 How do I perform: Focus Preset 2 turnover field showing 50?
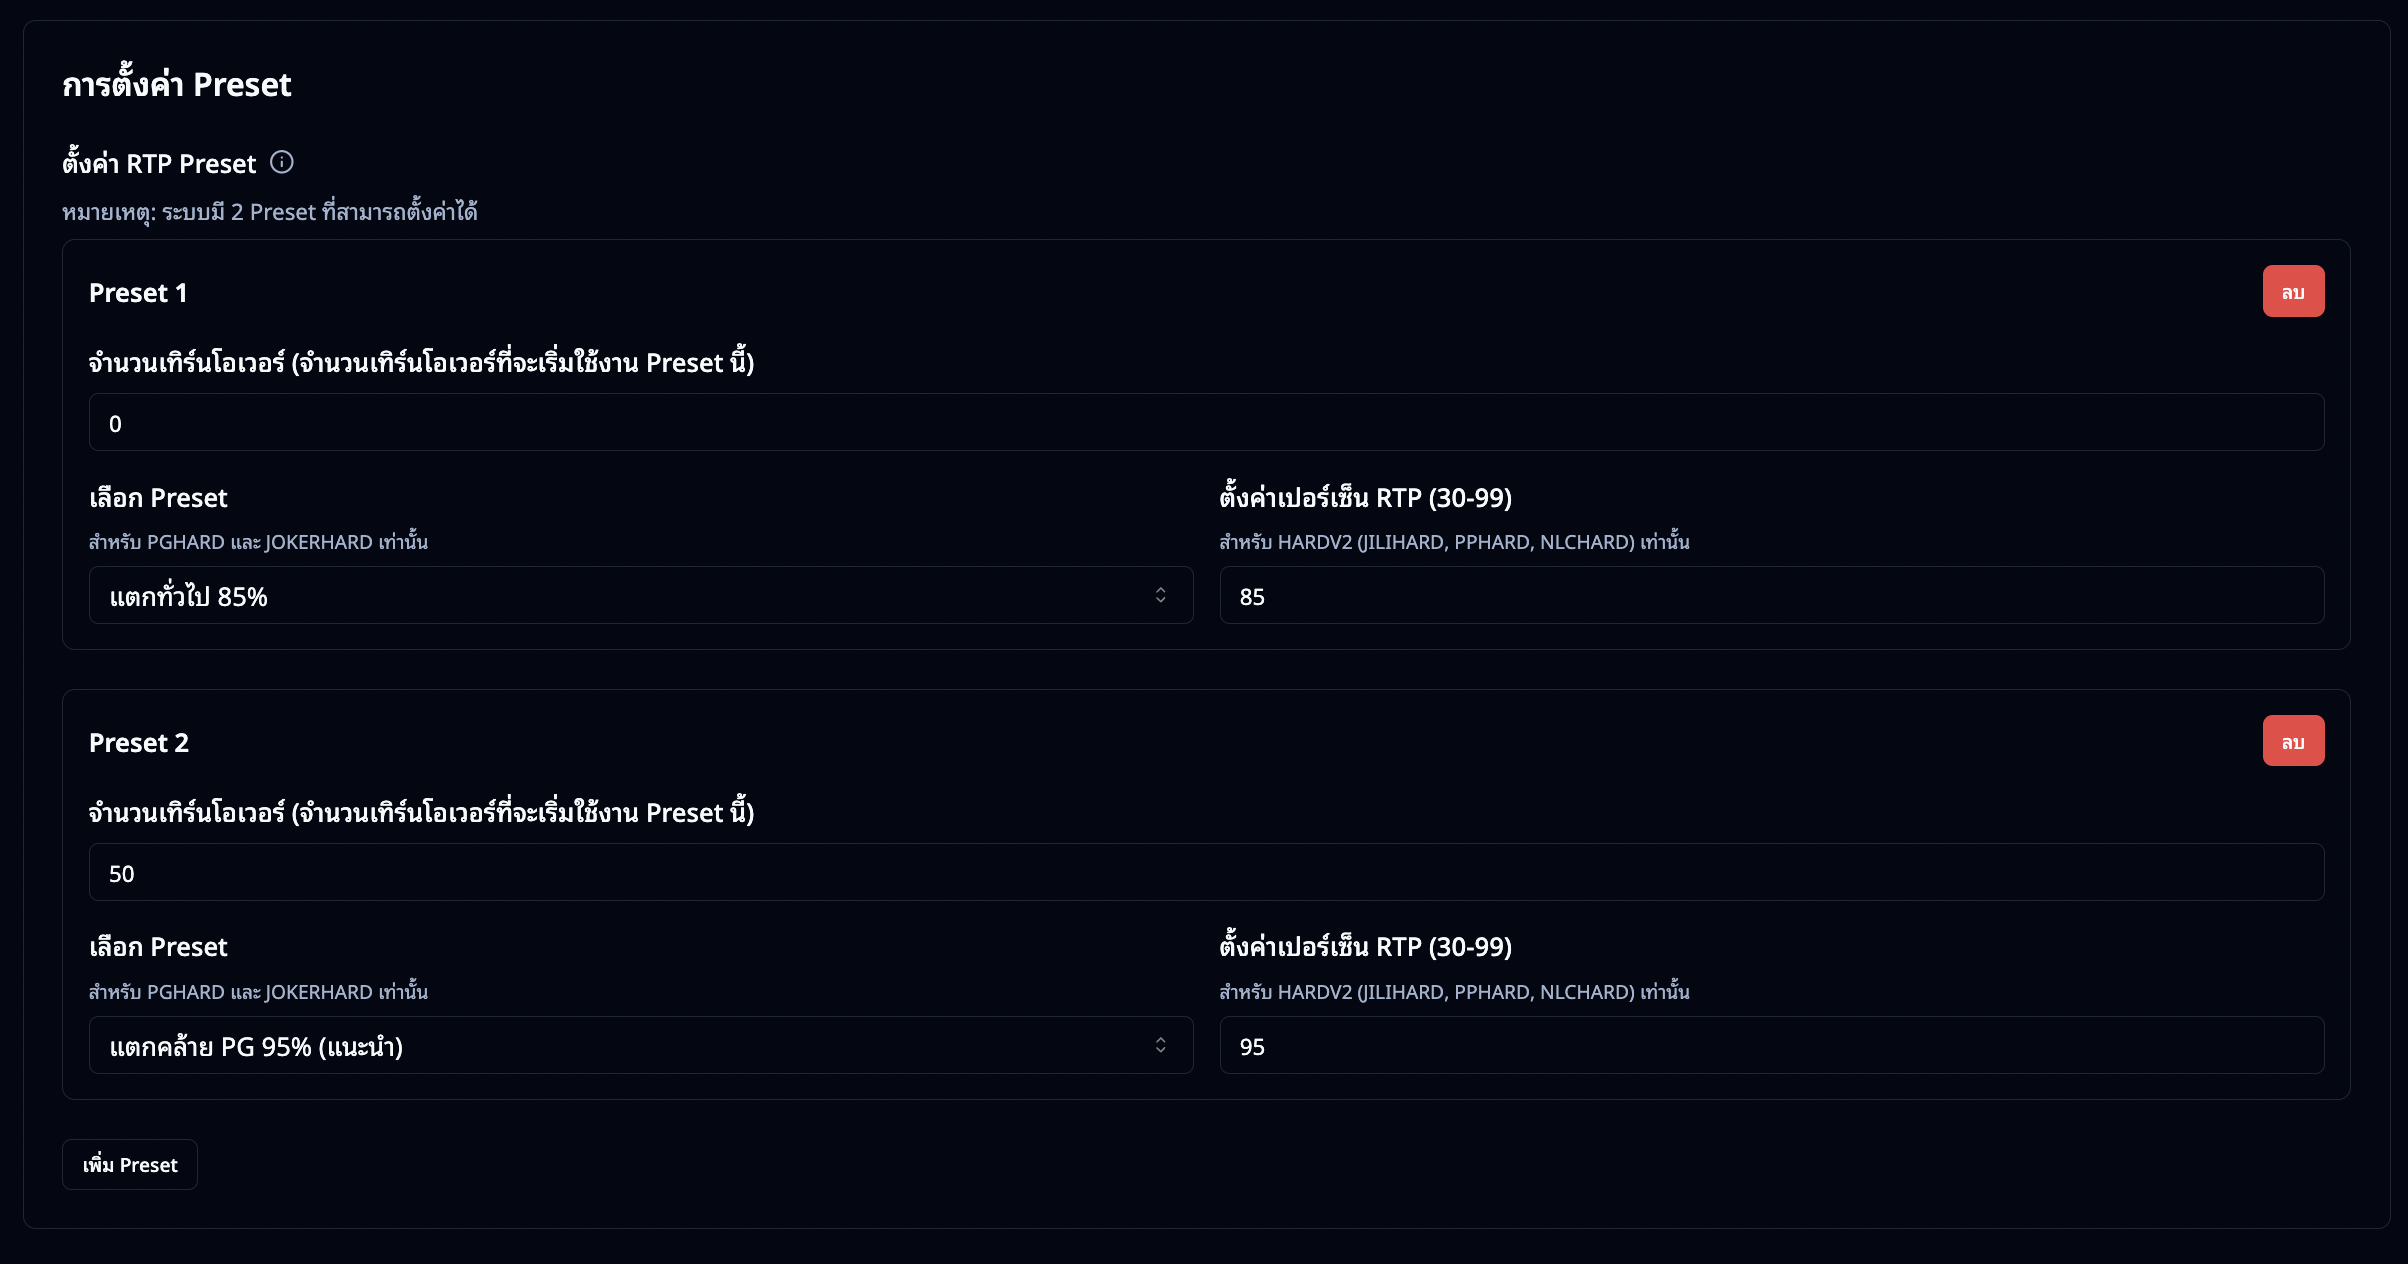1206,873
